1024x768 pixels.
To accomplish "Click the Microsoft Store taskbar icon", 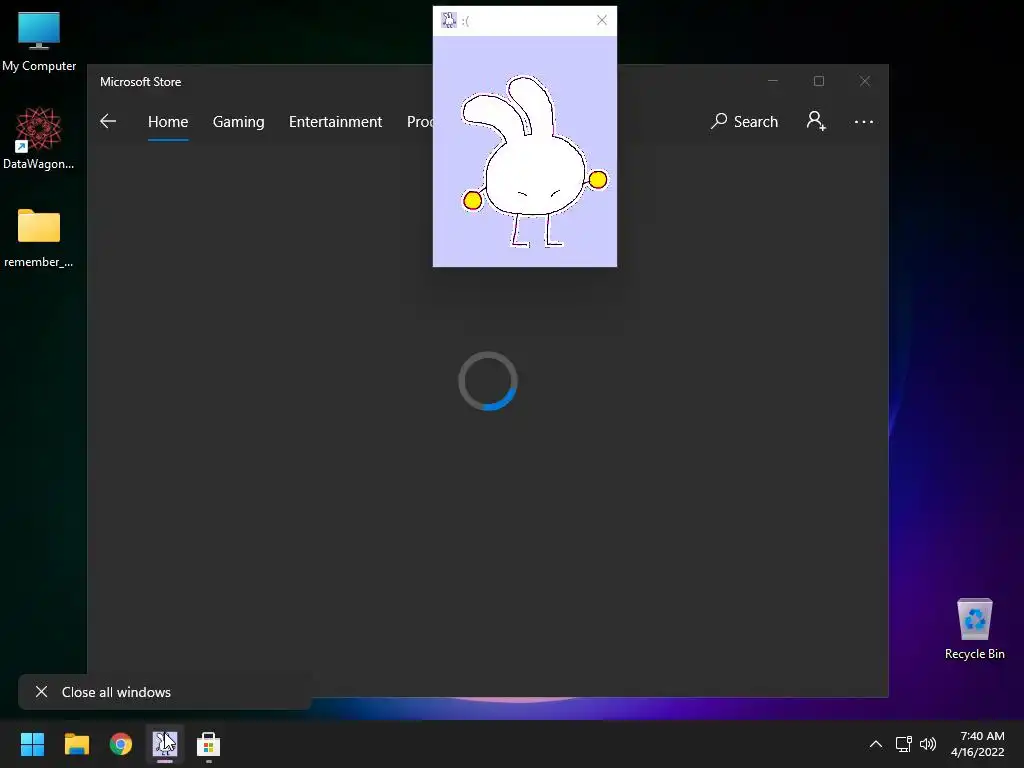I will pos(208,744).
